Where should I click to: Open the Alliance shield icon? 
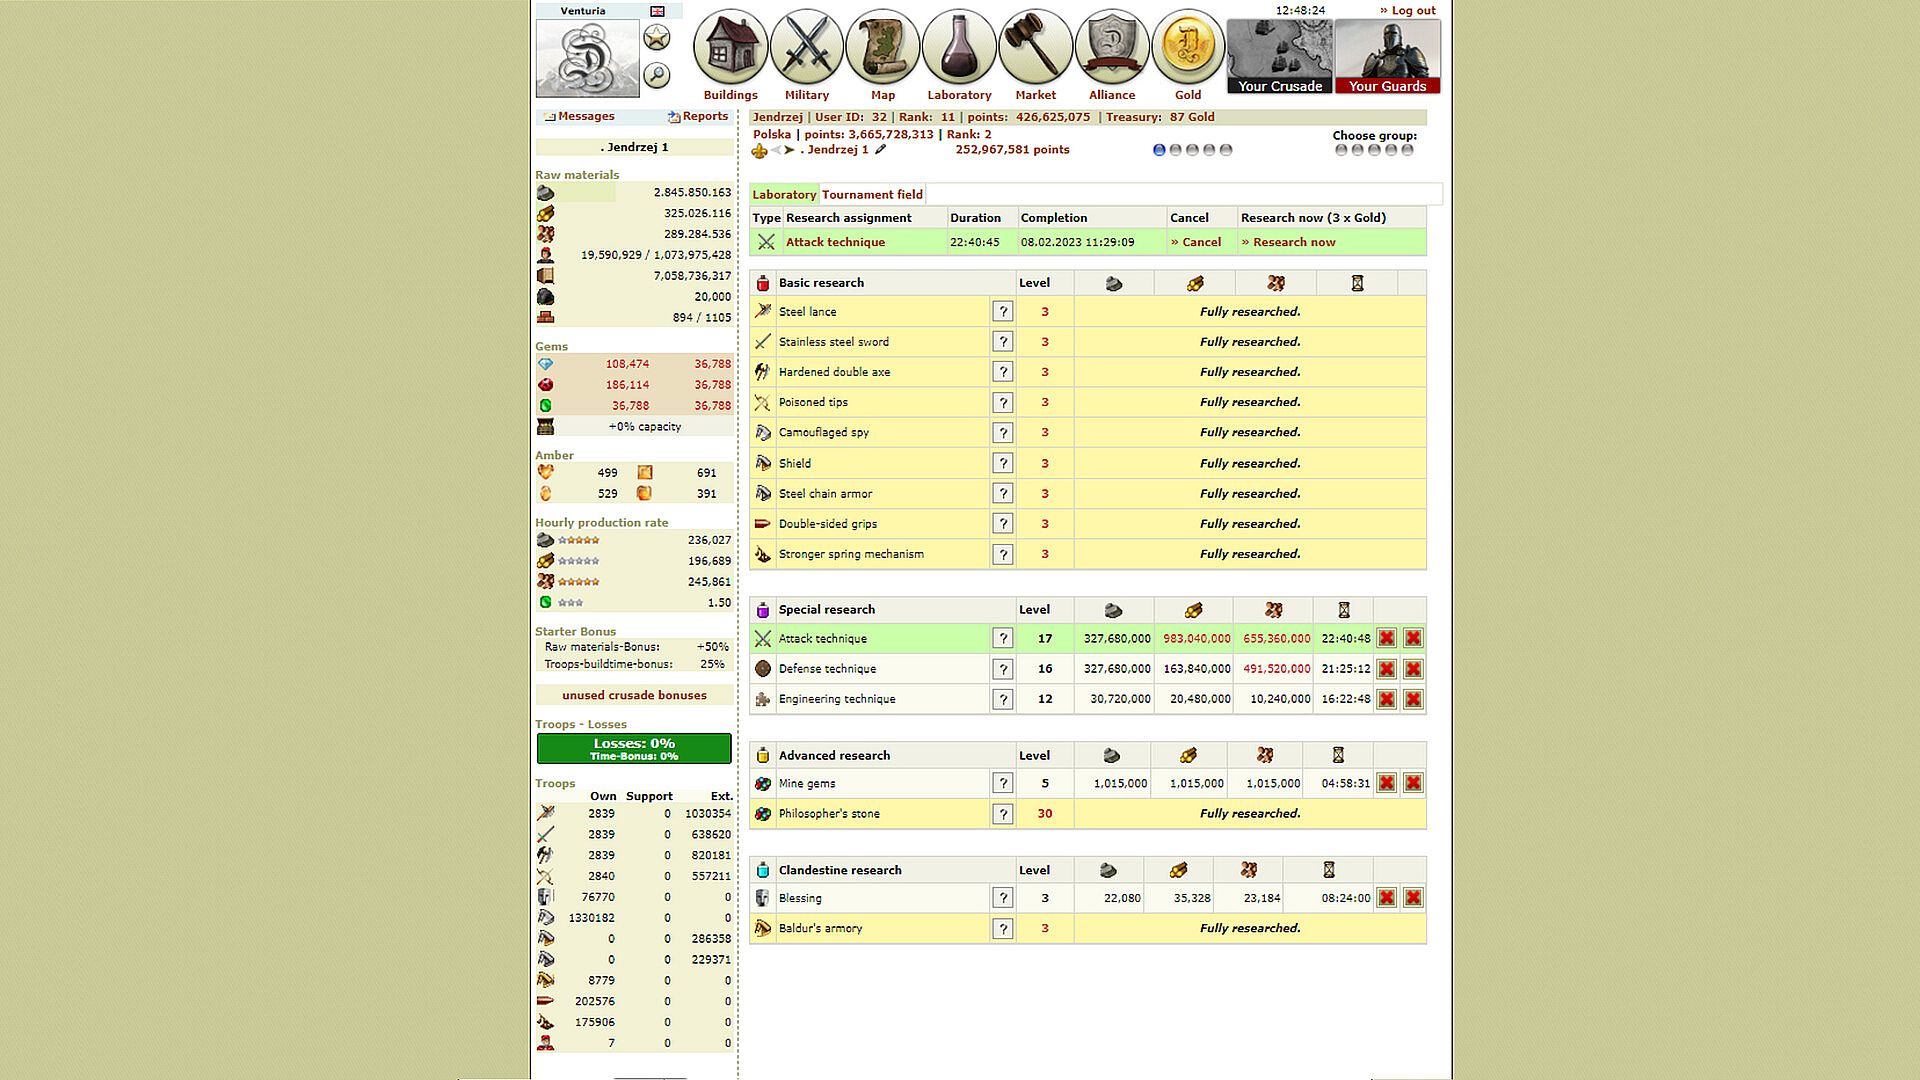tap(1111, 47)
